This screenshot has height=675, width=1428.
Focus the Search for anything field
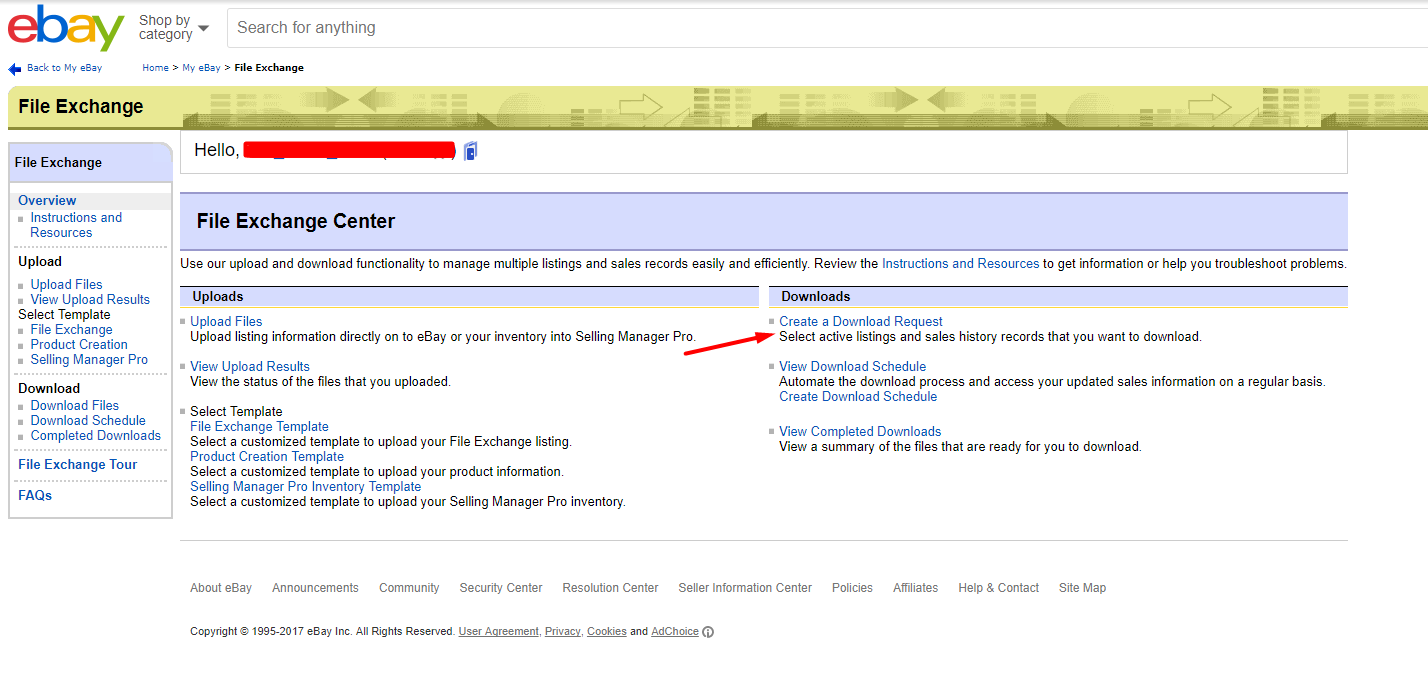[827, 28]
